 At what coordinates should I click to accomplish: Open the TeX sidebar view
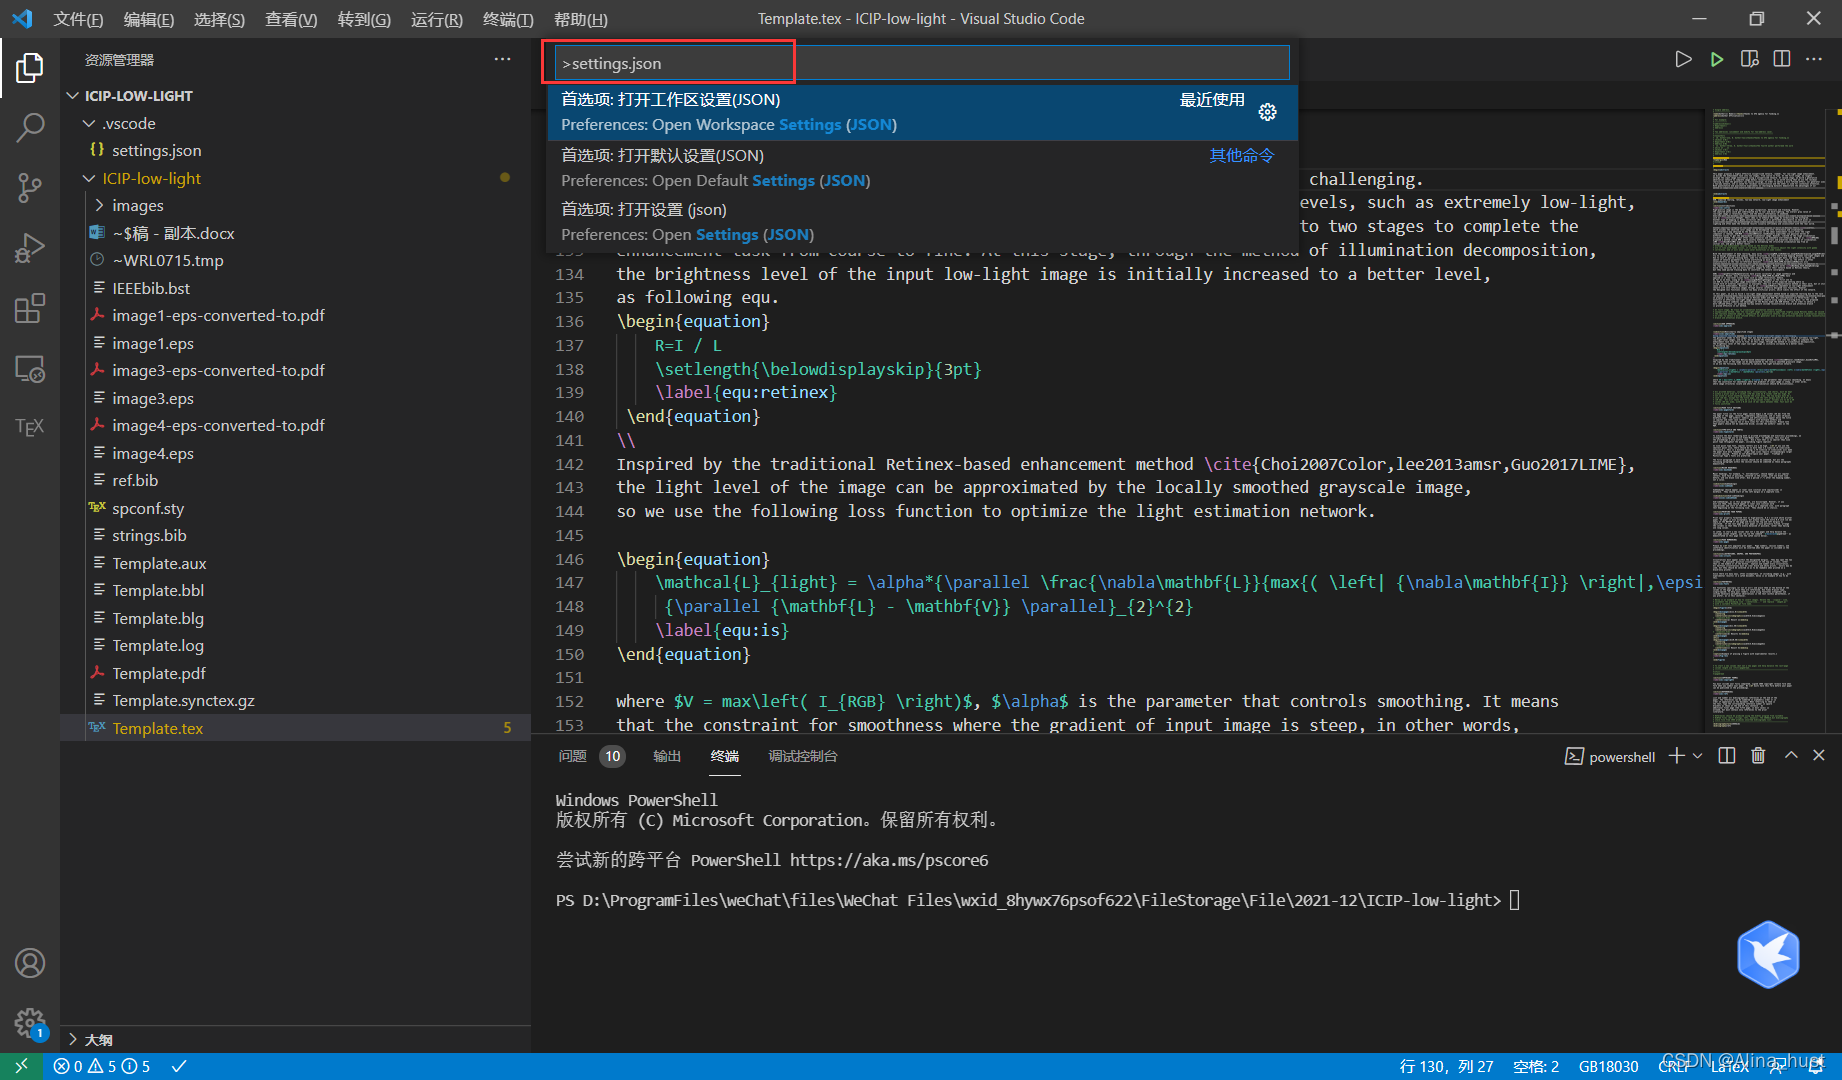coord(30,427)
